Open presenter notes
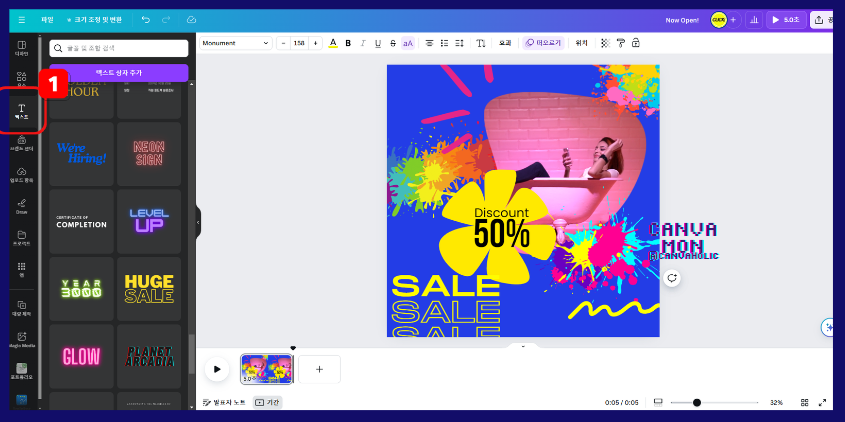This screenshot has width=845, height=422. point(224,403)
